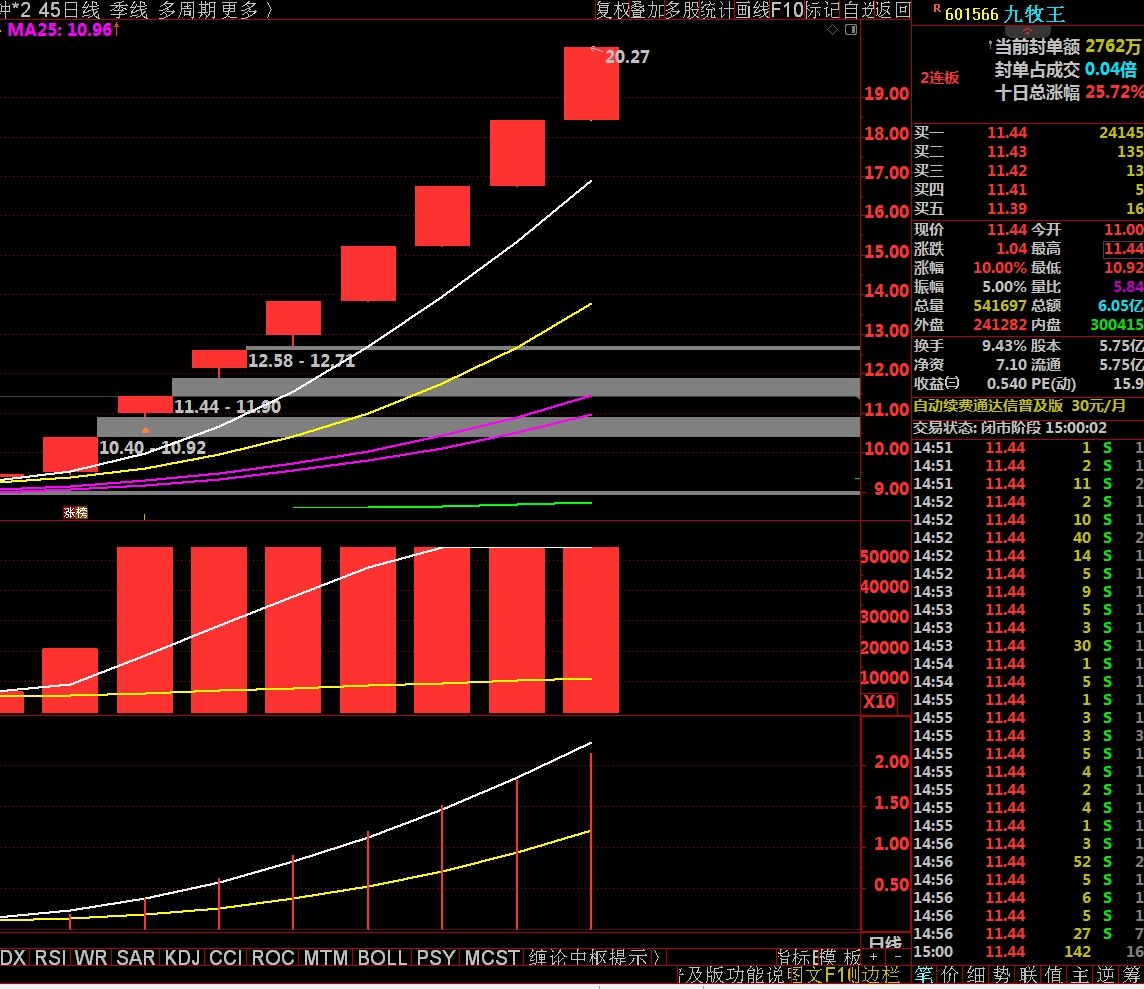Click the X10 volume scale label
This screenshot has width=1144, height=989.
coord(879,702)
